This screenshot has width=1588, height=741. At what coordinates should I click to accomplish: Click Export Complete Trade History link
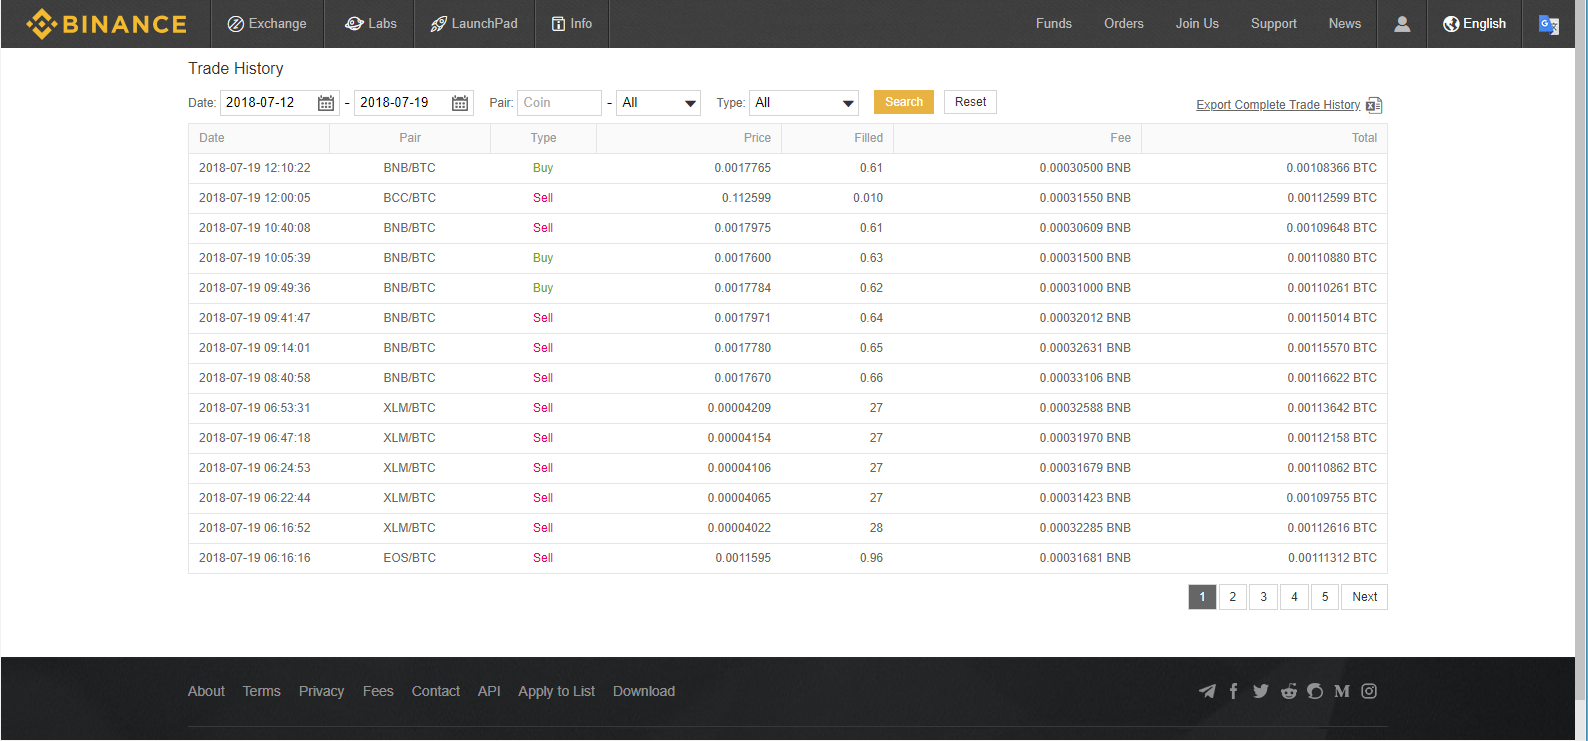click(1278, 105)
